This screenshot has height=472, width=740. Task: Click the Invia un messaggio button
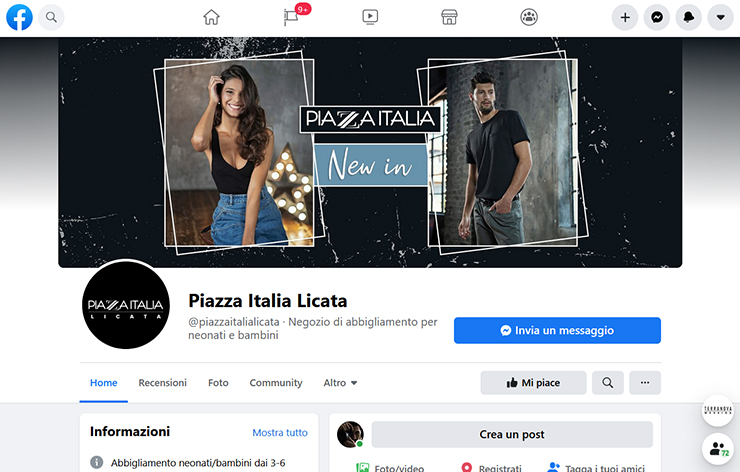tap(557, 330)
